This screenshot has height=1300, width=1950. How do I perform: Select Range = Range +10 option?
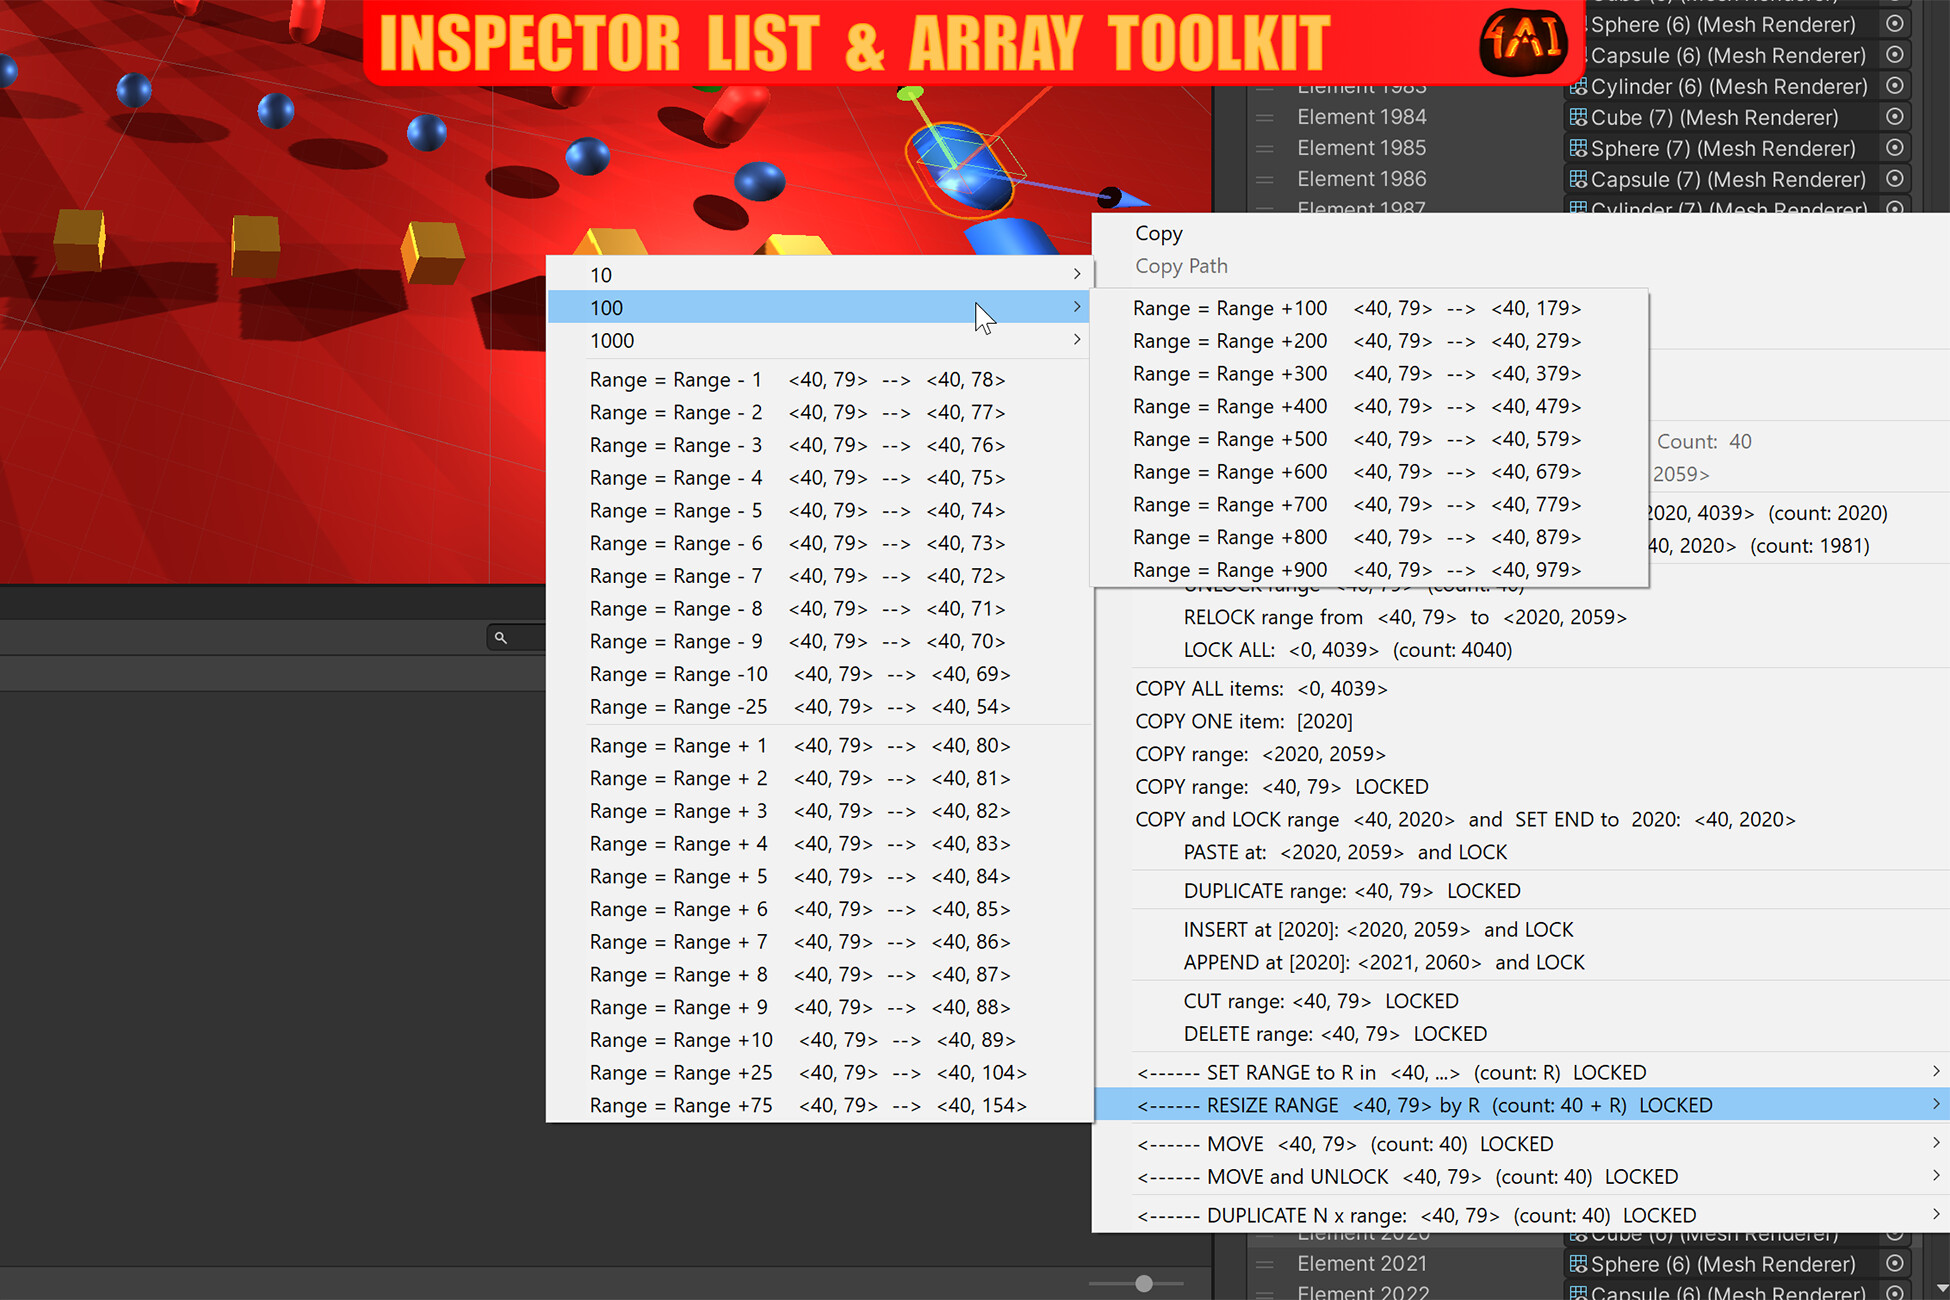[819, 1039]
